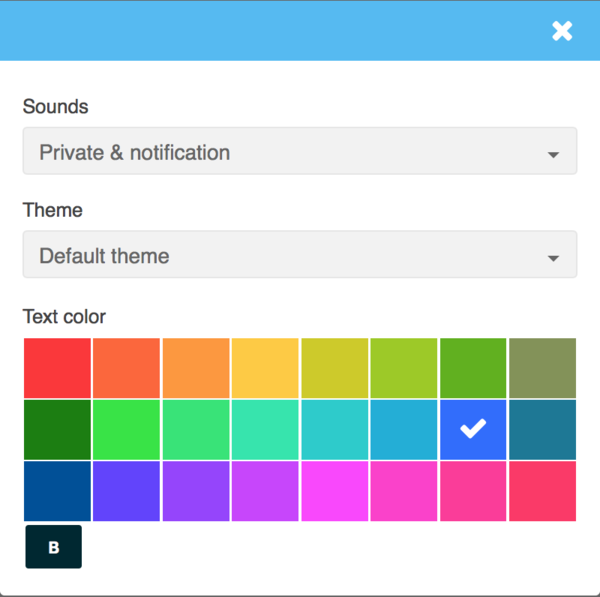600x597 pixels.
Task: Pick the medium grass green color swatch
Action: pyautogui.click(x=473, y=368)
